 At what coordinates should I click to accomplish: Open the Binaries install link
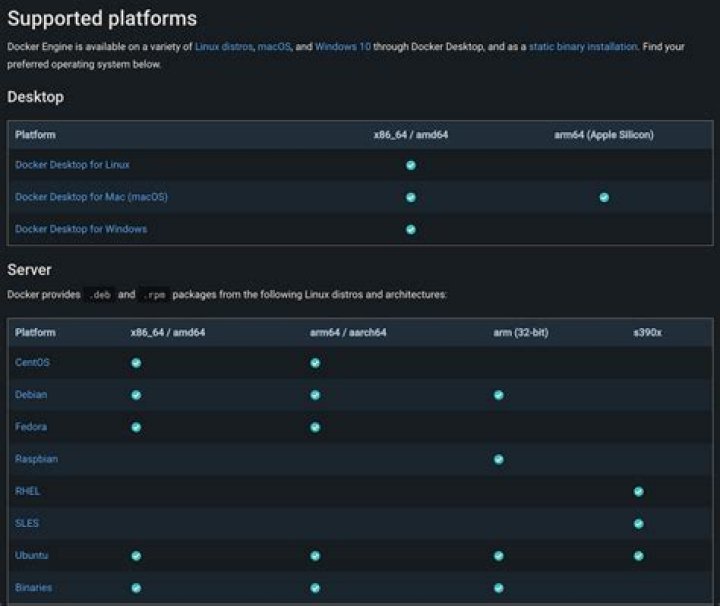(x=33, y=588)
